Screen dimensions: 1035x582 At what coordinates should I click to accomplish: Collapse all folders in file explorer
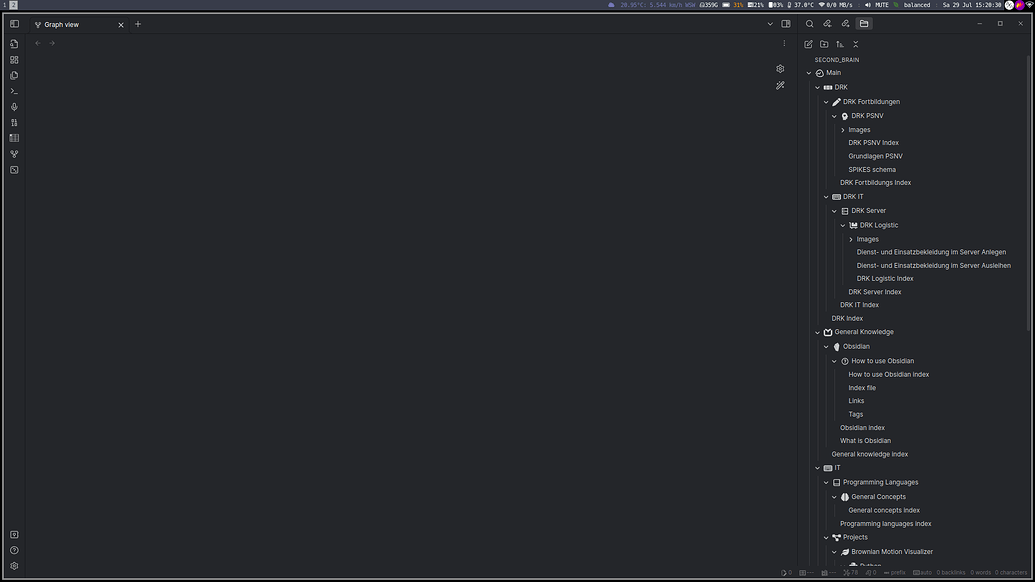coord(856,44)
